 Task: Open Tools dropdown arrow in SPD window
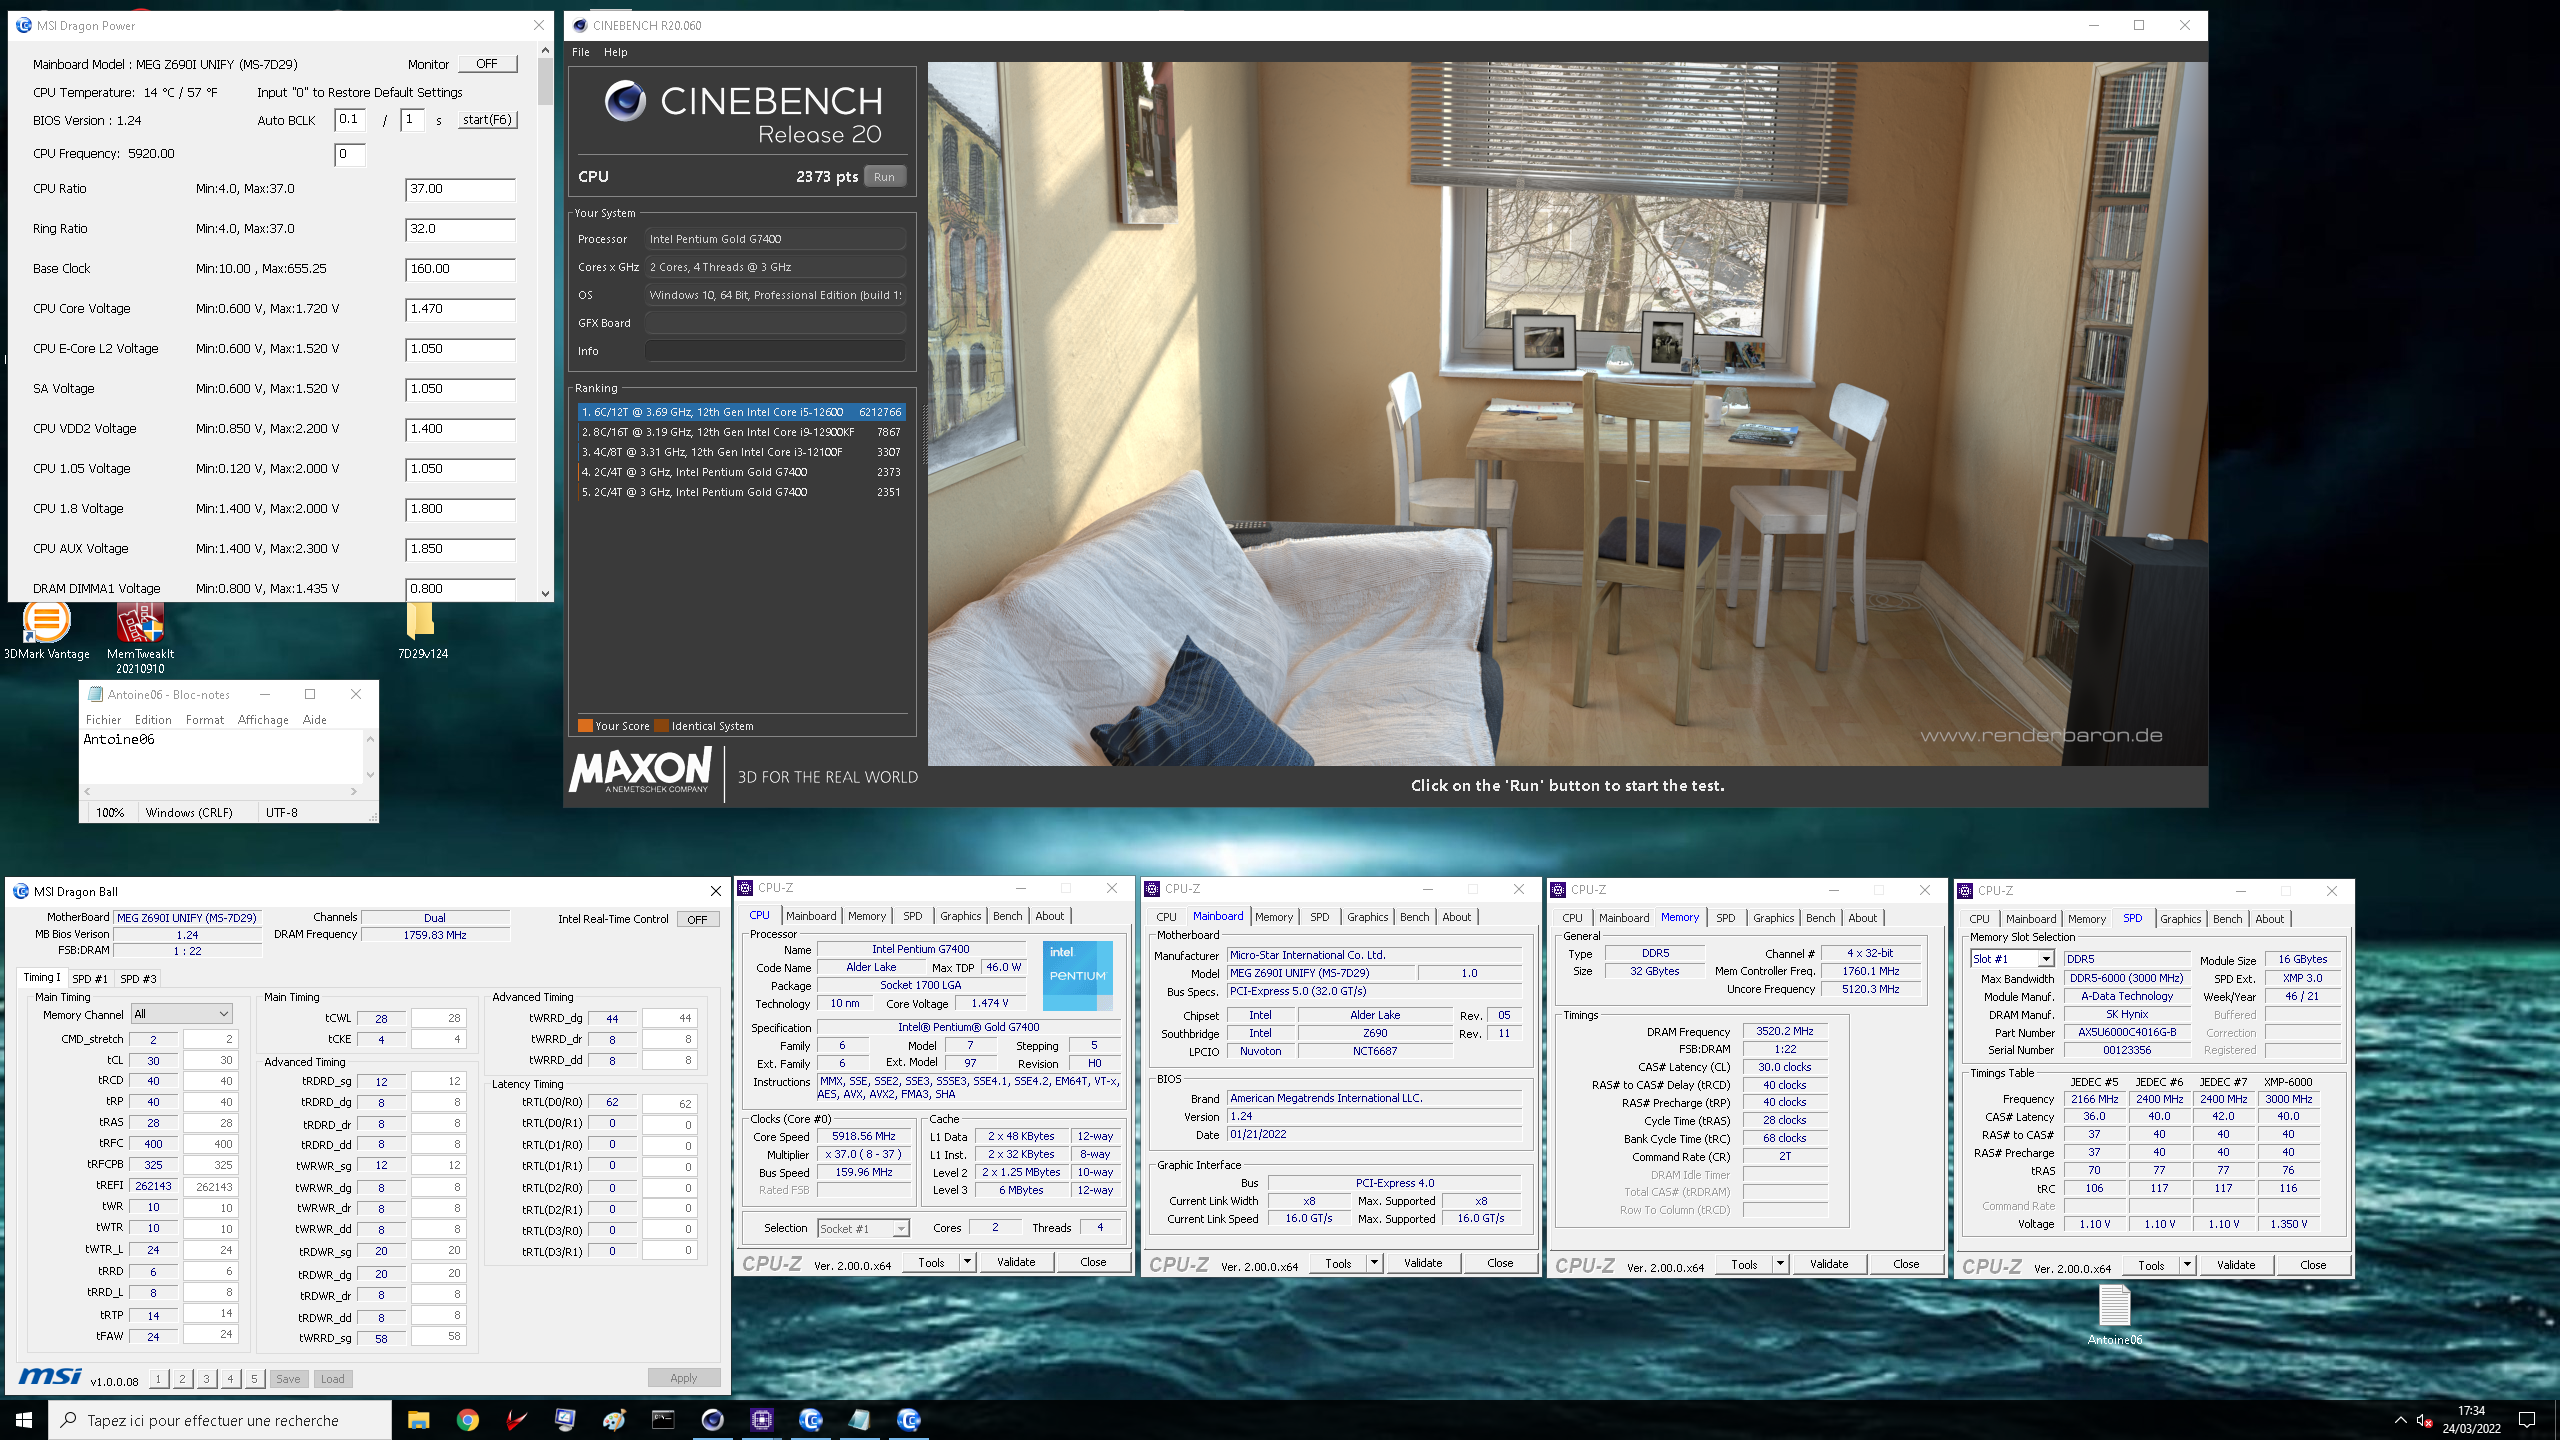[x=2187, y=1265]
